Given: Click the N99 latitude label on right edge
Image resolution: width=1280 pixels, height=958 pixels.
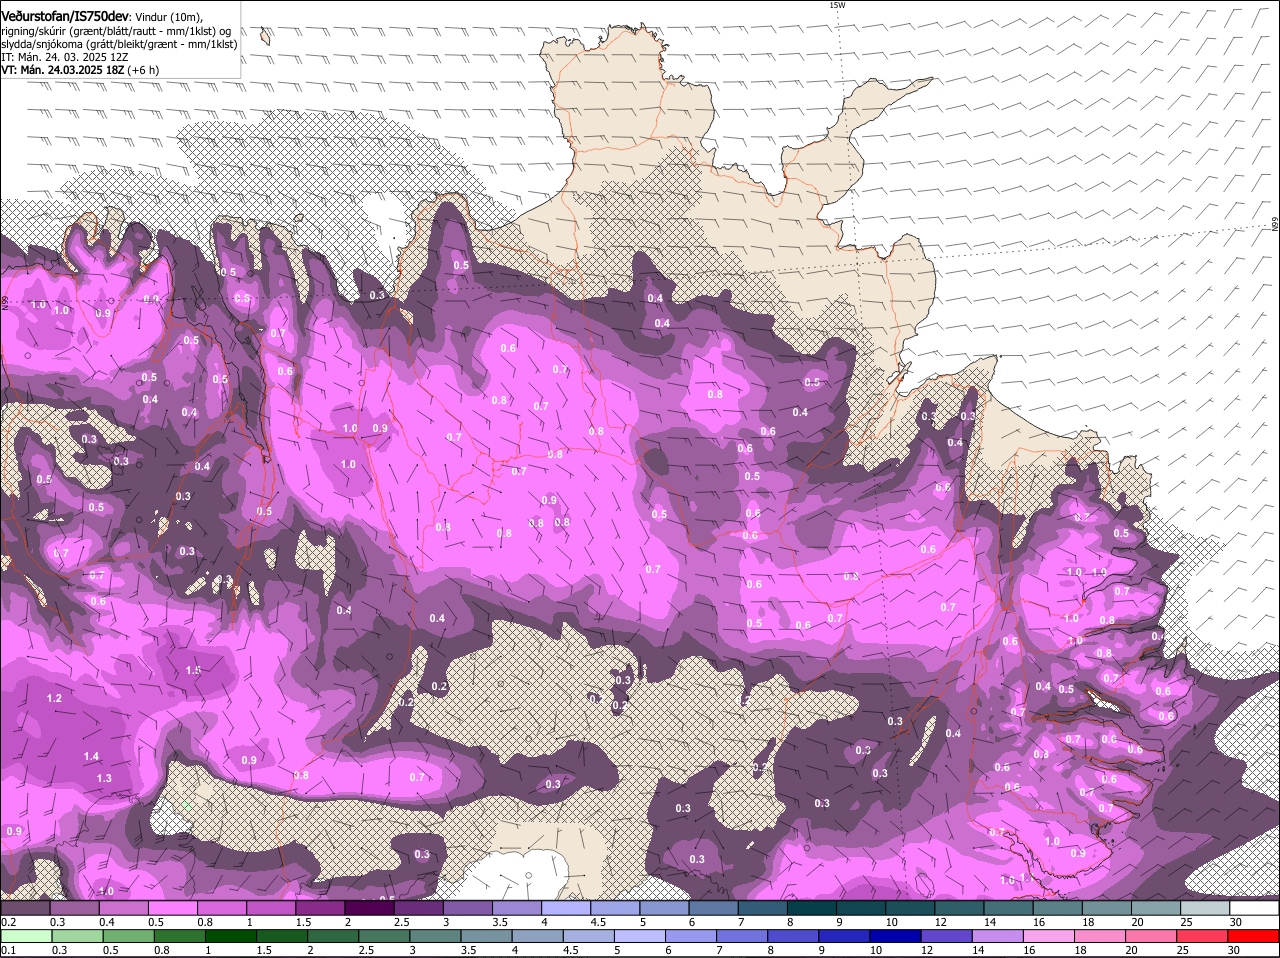Looking at the screenshot, I should 1275,226.
